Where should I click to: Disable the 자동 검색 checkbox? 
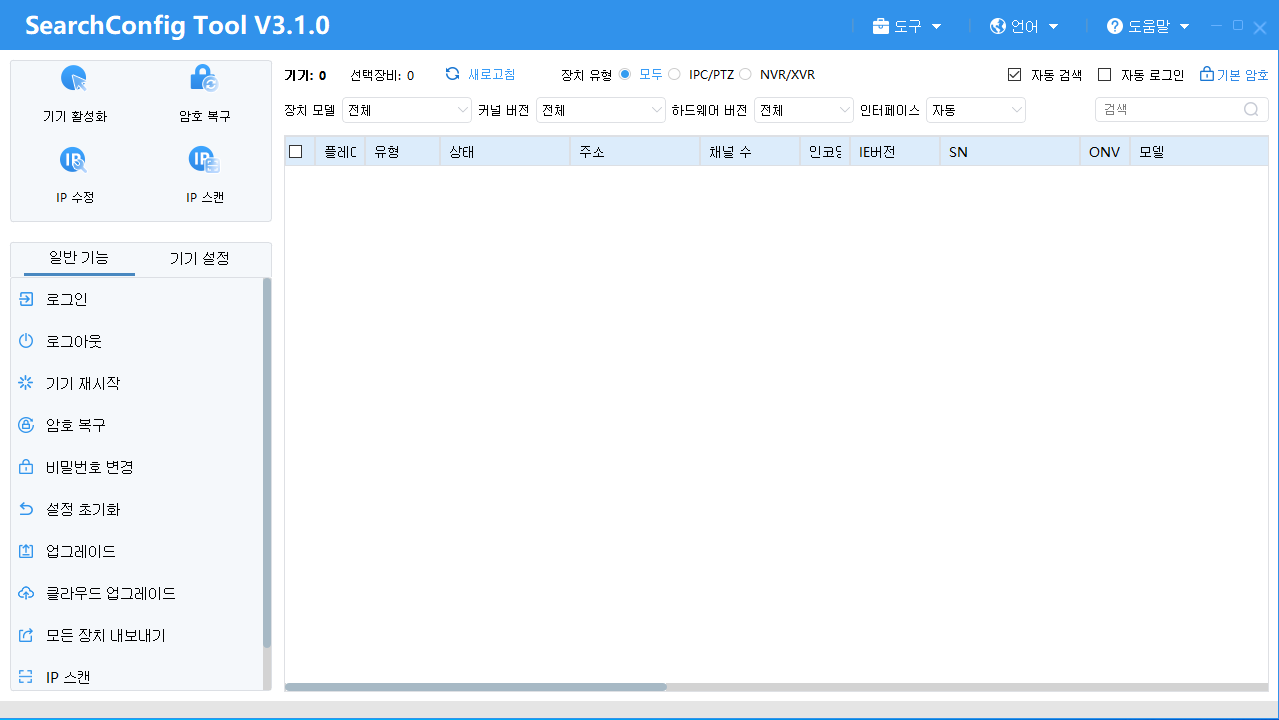pos(1015,75)
